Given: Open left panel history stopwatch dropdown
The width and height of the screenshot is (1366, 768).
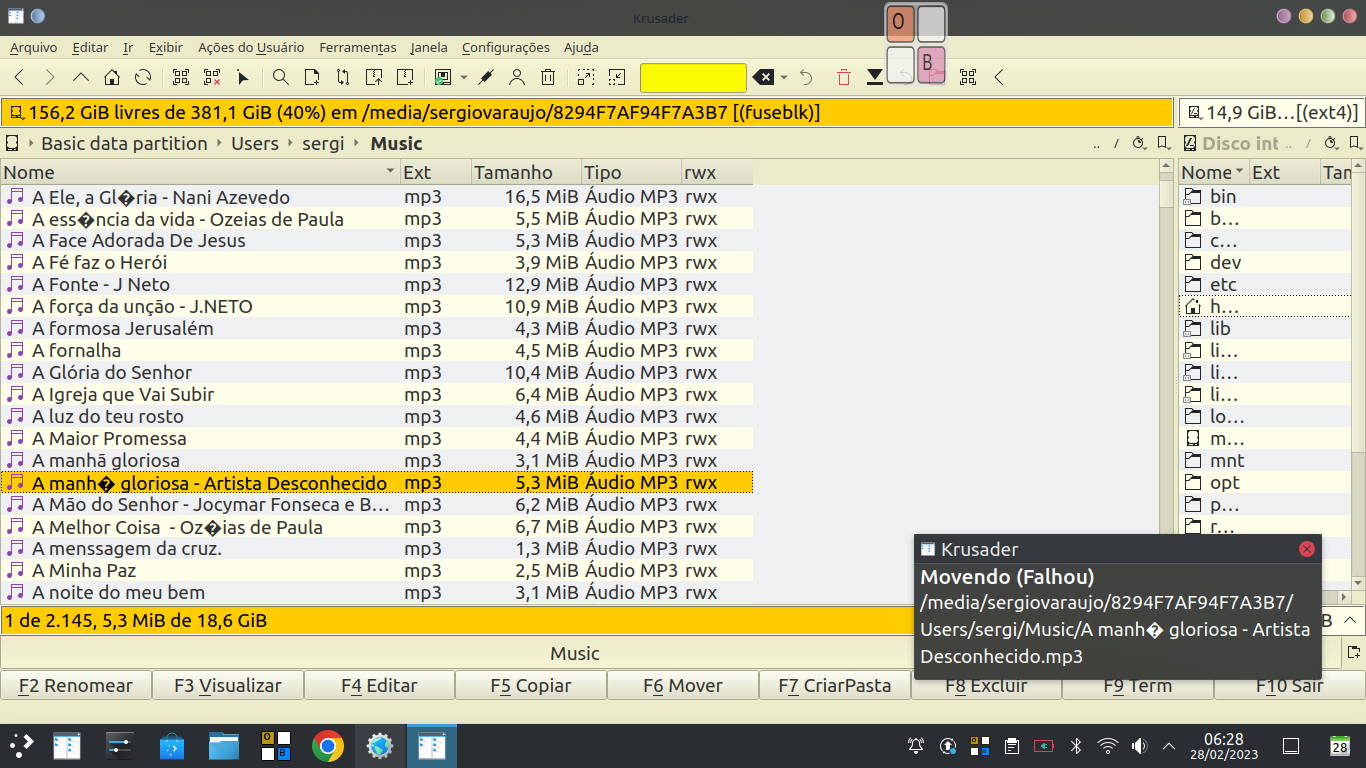Looking at the screenshot, I should [x=1140, y=144].
